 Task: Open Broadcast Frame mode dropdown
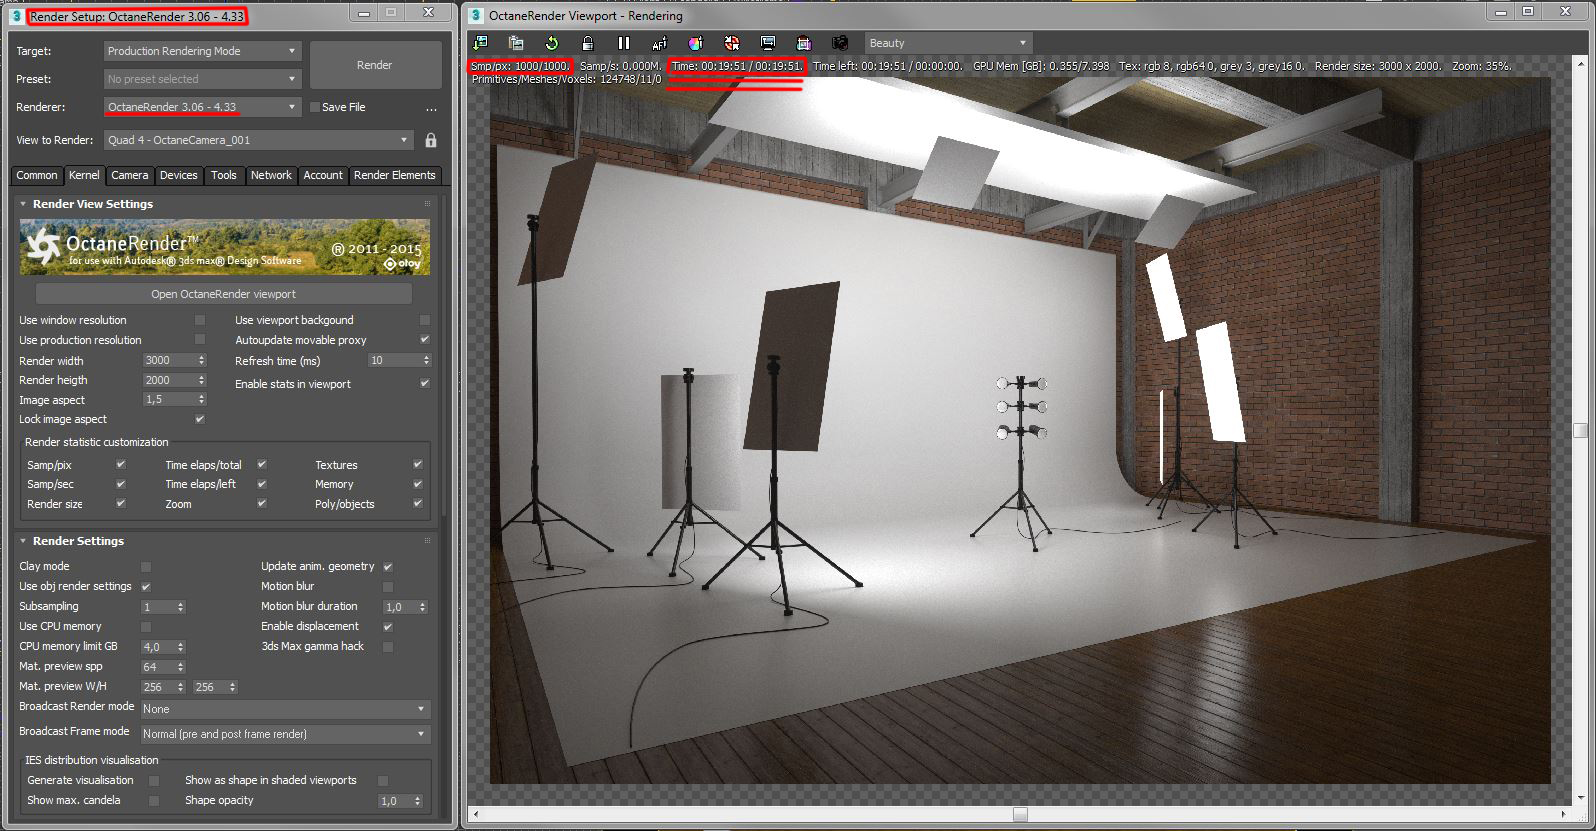tap(285, 734)
